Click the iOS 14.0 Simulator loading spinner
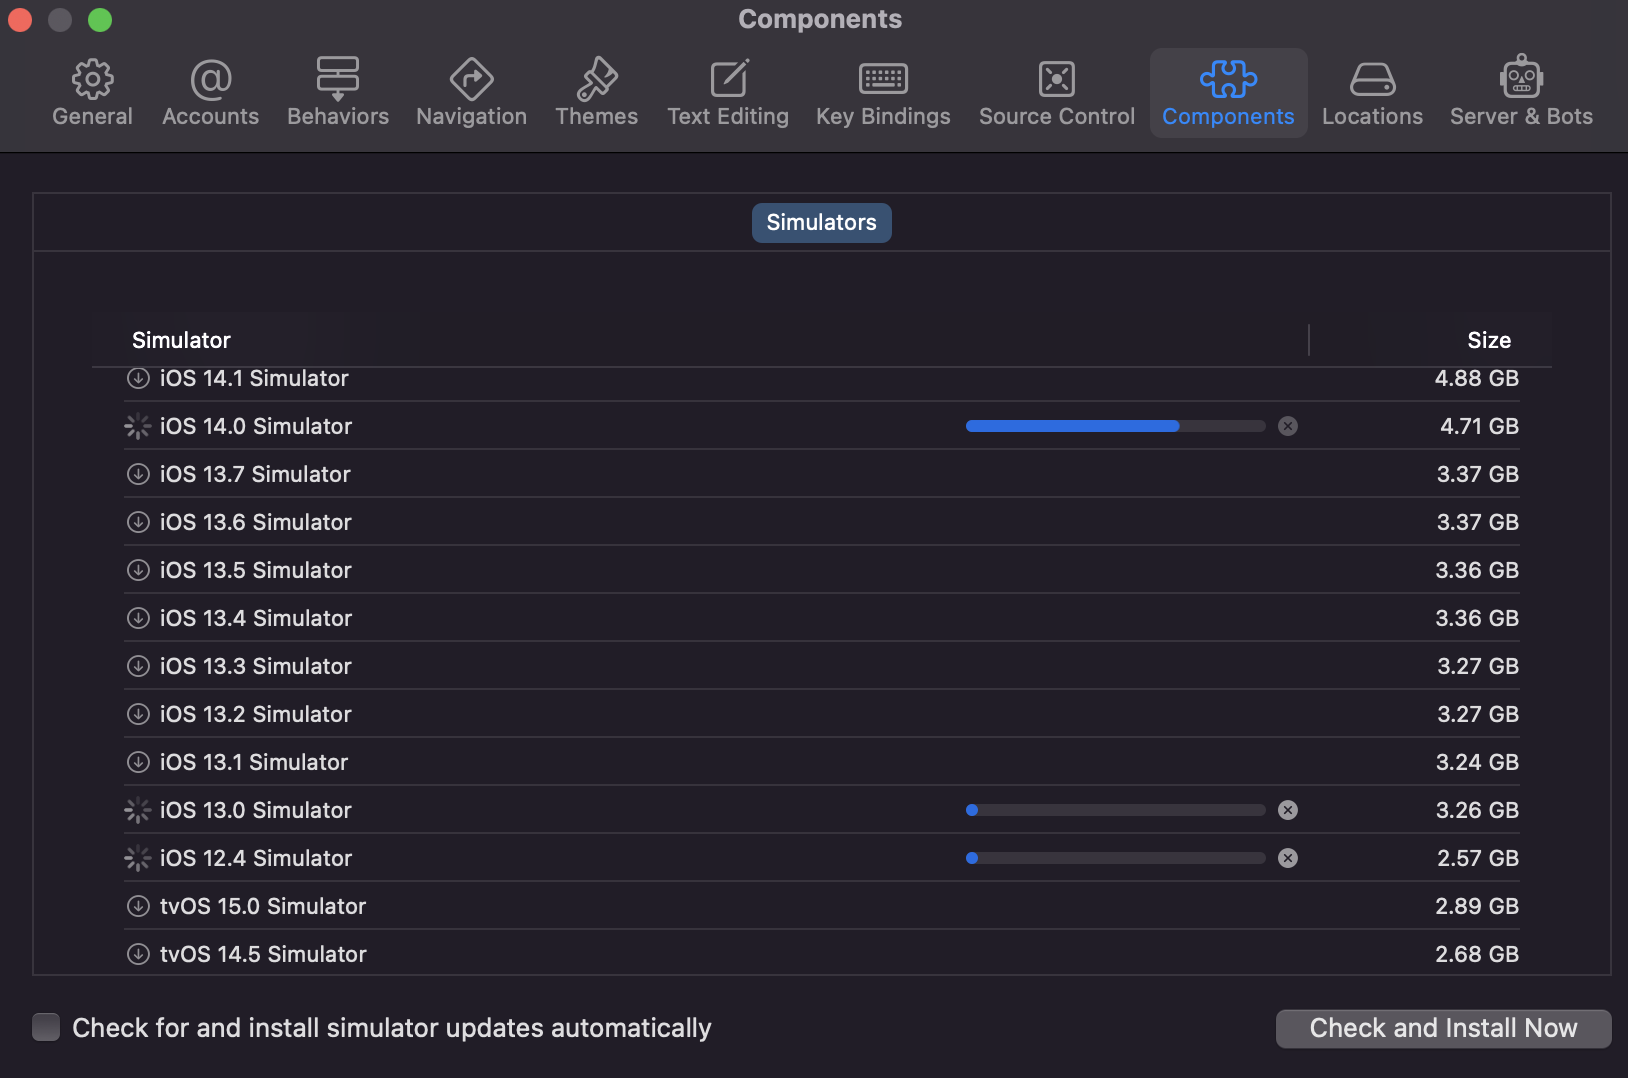1628x1078 pixels. coord(138,426)
